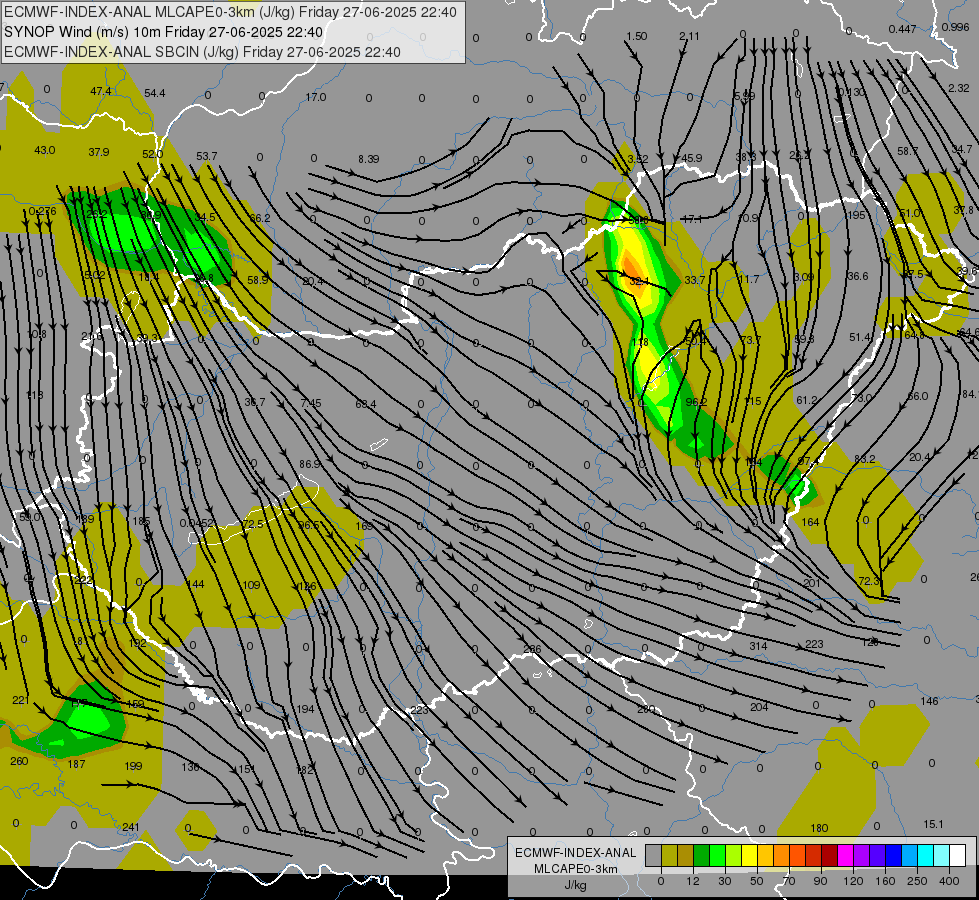This screenshot has width=979, height=900.
Task: Click the 45.9 value near the border
Action: (x=691, y=158)
